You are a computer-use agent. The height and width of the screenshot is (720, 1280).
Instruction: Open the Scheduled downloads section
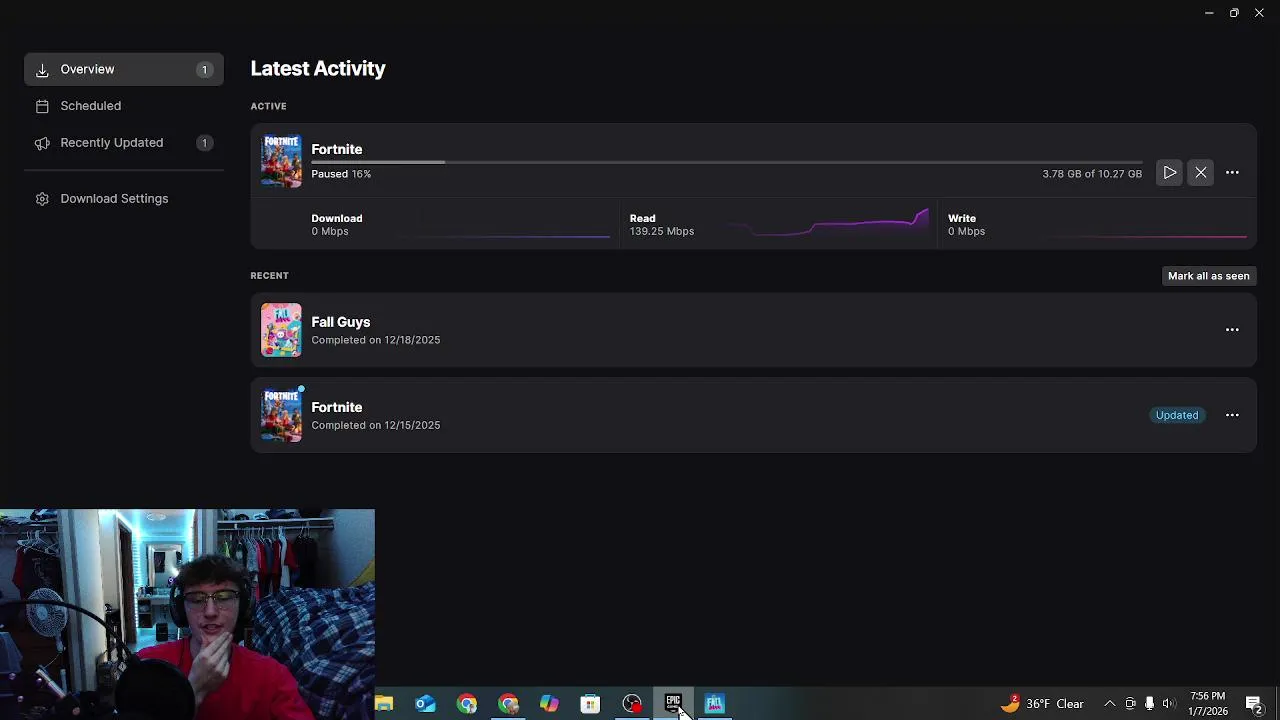(124, 106)
